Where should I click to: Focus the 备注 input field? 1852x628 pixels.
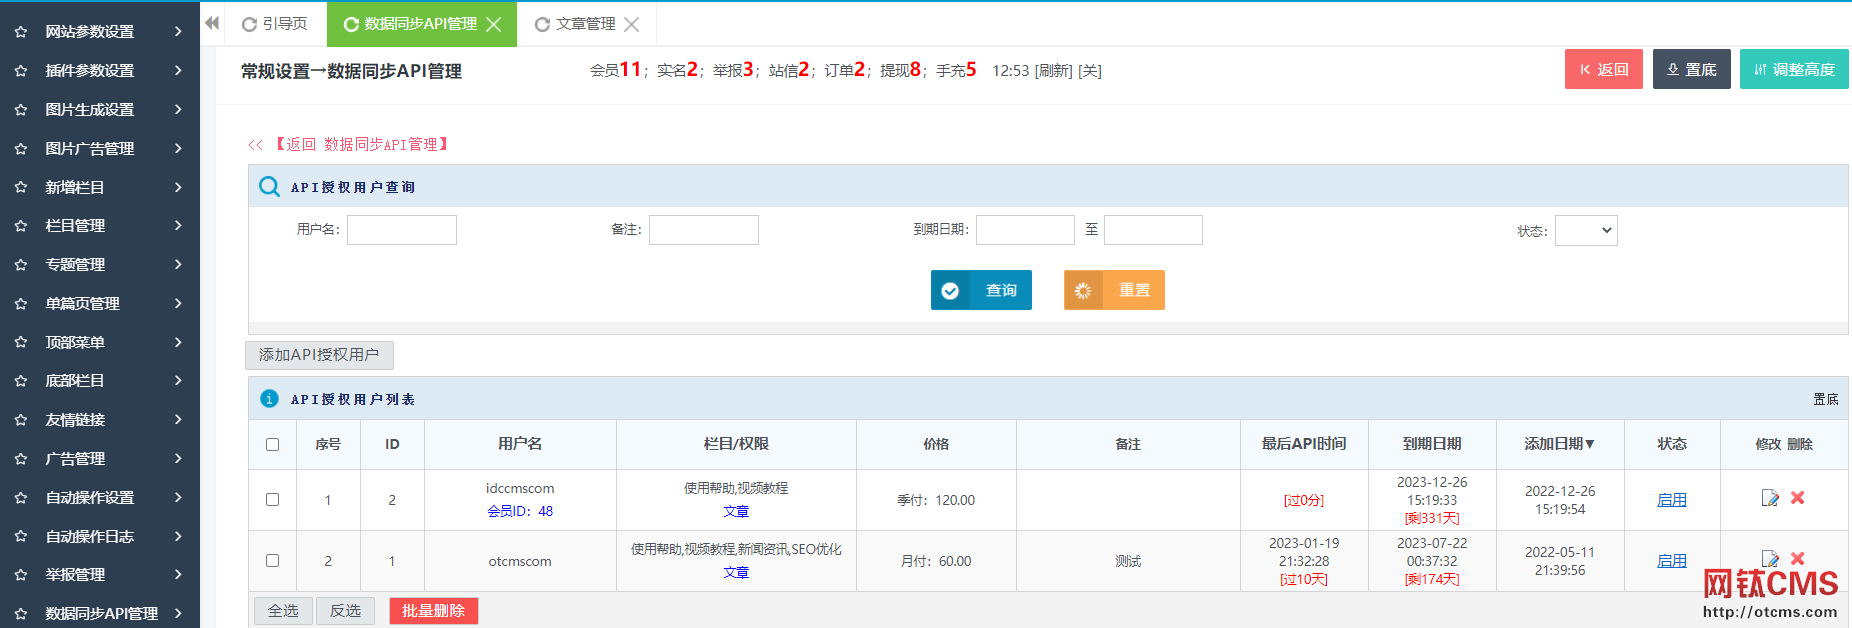704,230
